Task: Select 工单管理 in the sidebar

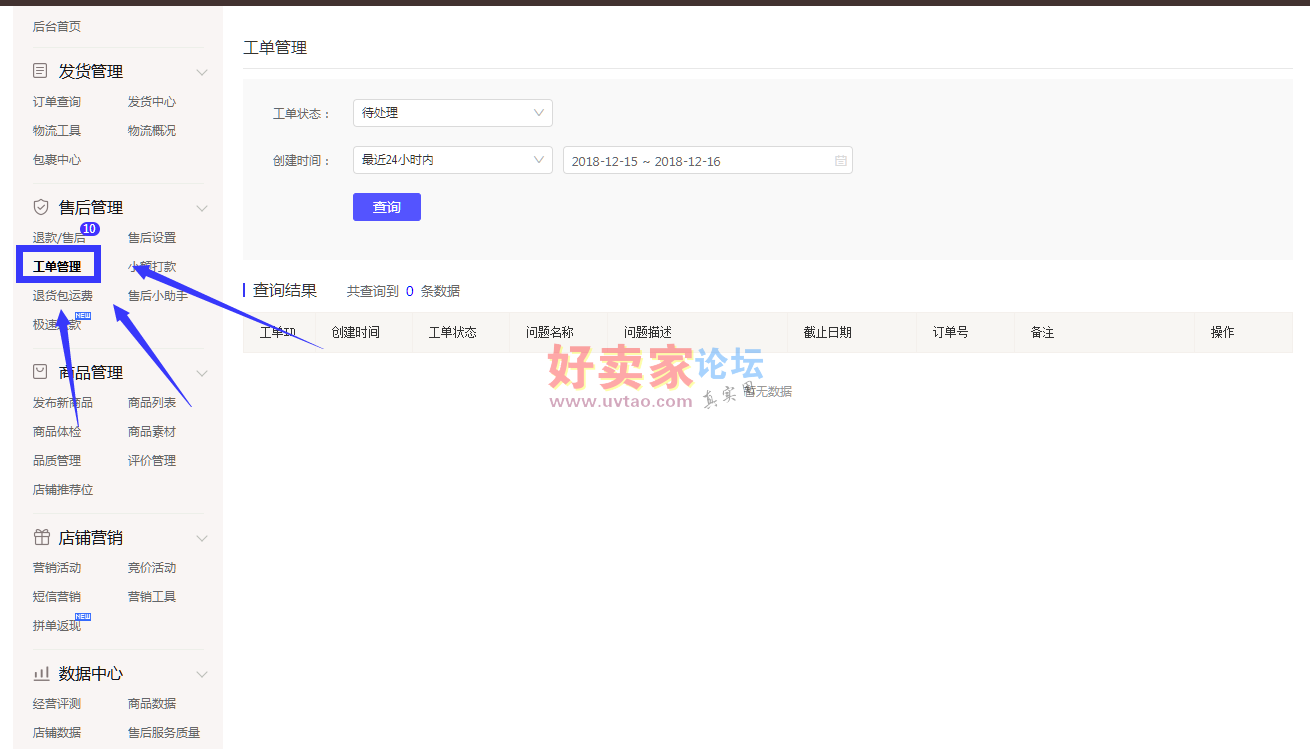Action: [57, 267]
